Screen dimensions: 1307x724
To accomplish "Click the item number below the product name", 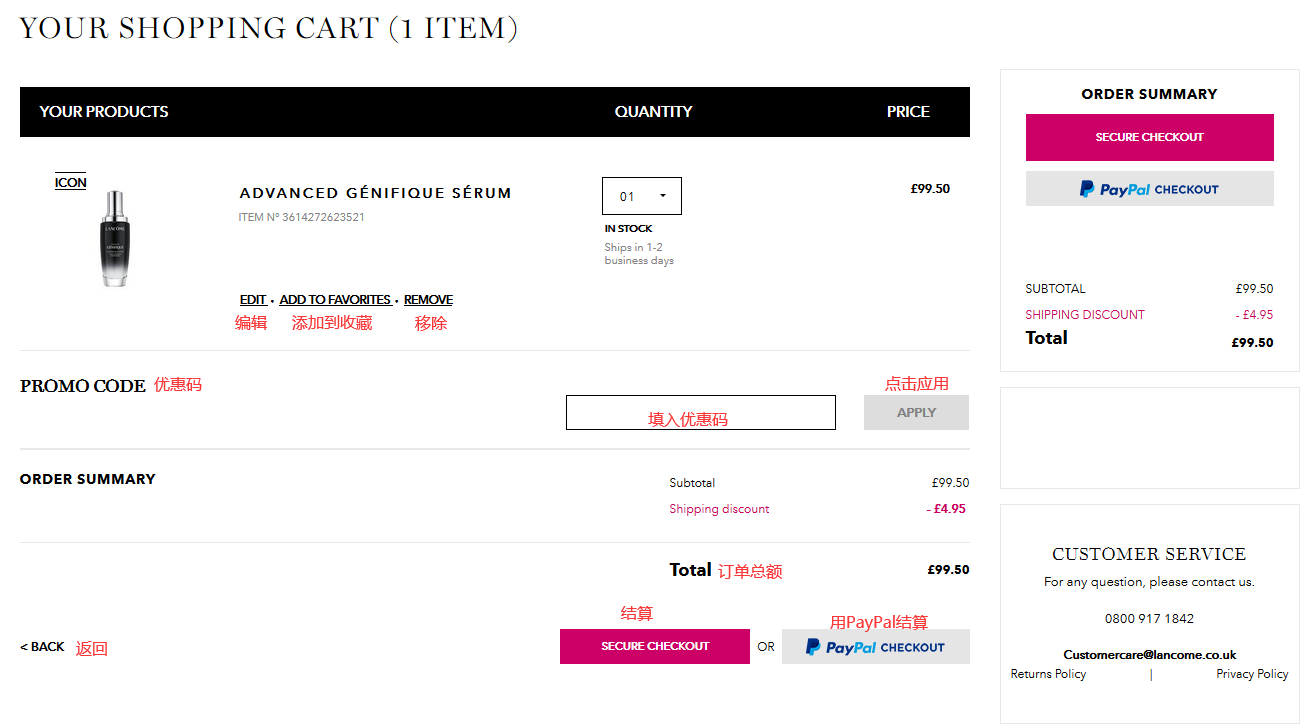I will tap(301, 217).
